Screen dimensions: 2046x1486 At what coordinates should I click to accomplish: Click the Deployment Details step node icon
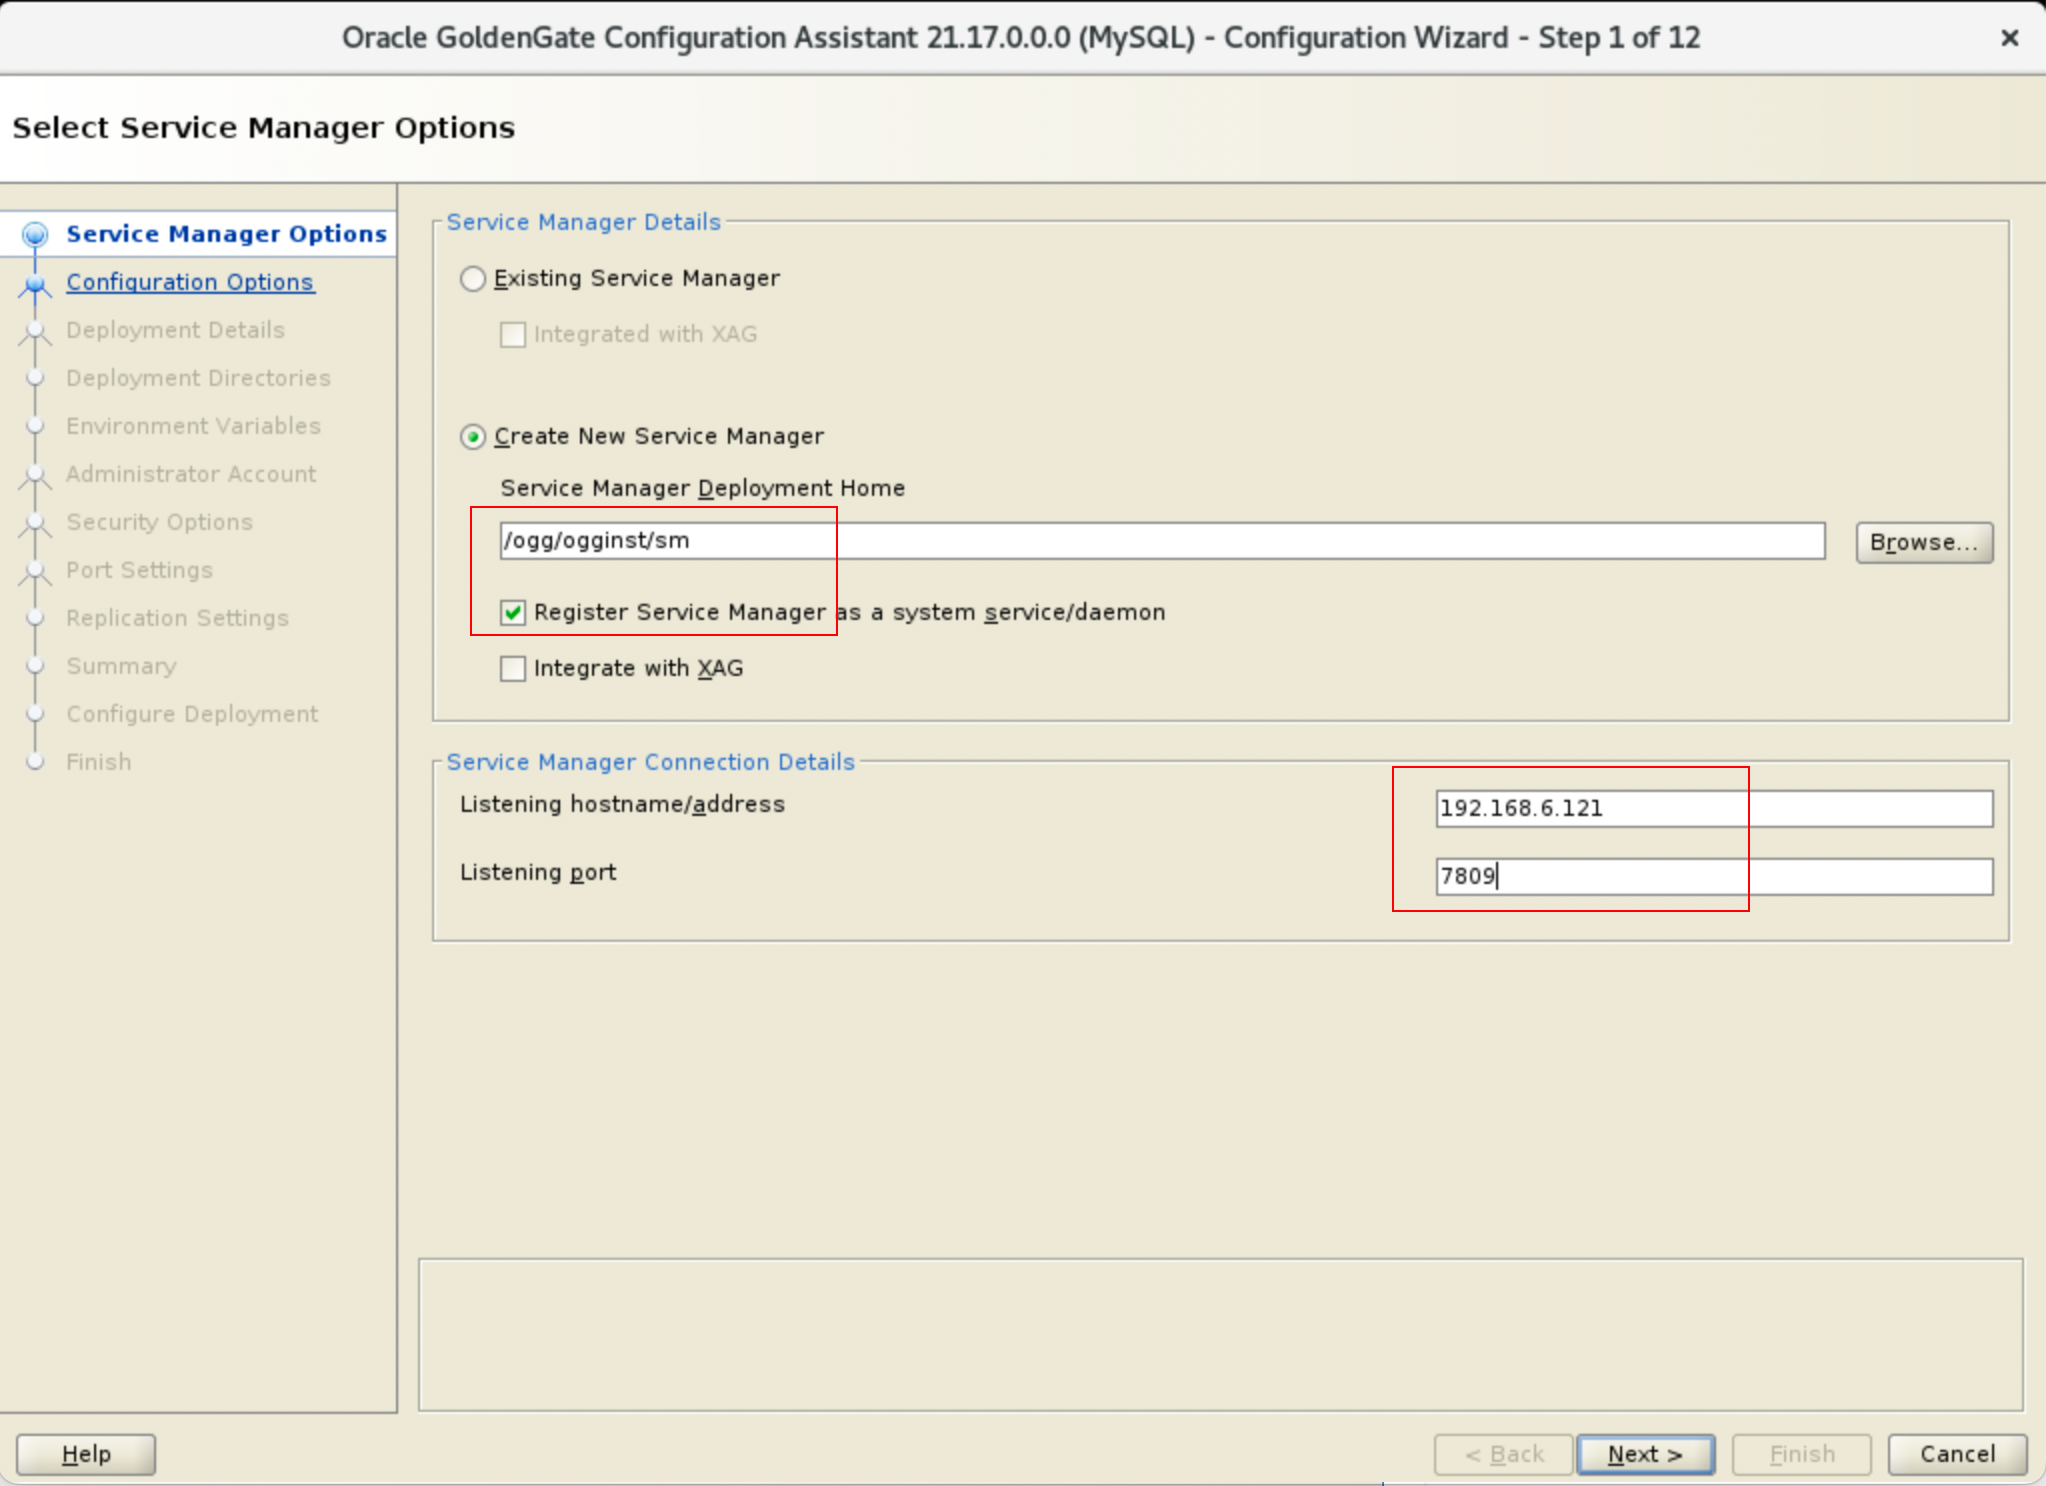(35, 331)
